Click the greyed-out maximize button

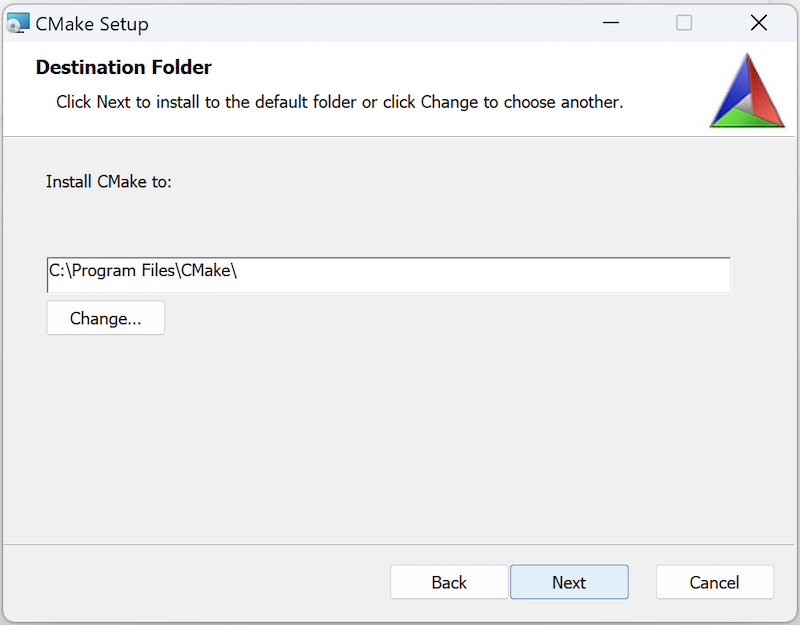pyautogui.click(x=684, y=23)
